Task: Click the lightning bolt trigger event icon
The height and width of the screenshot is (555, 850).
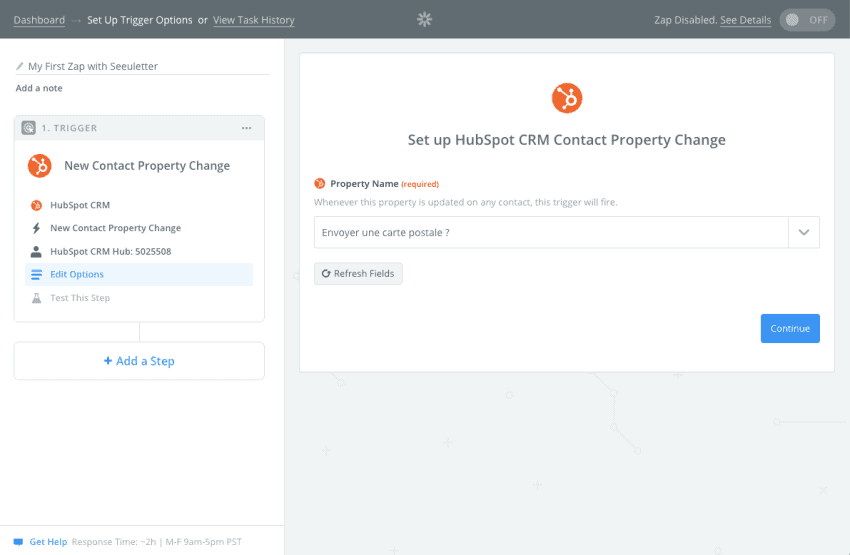Action: click(x=36, y=228)
